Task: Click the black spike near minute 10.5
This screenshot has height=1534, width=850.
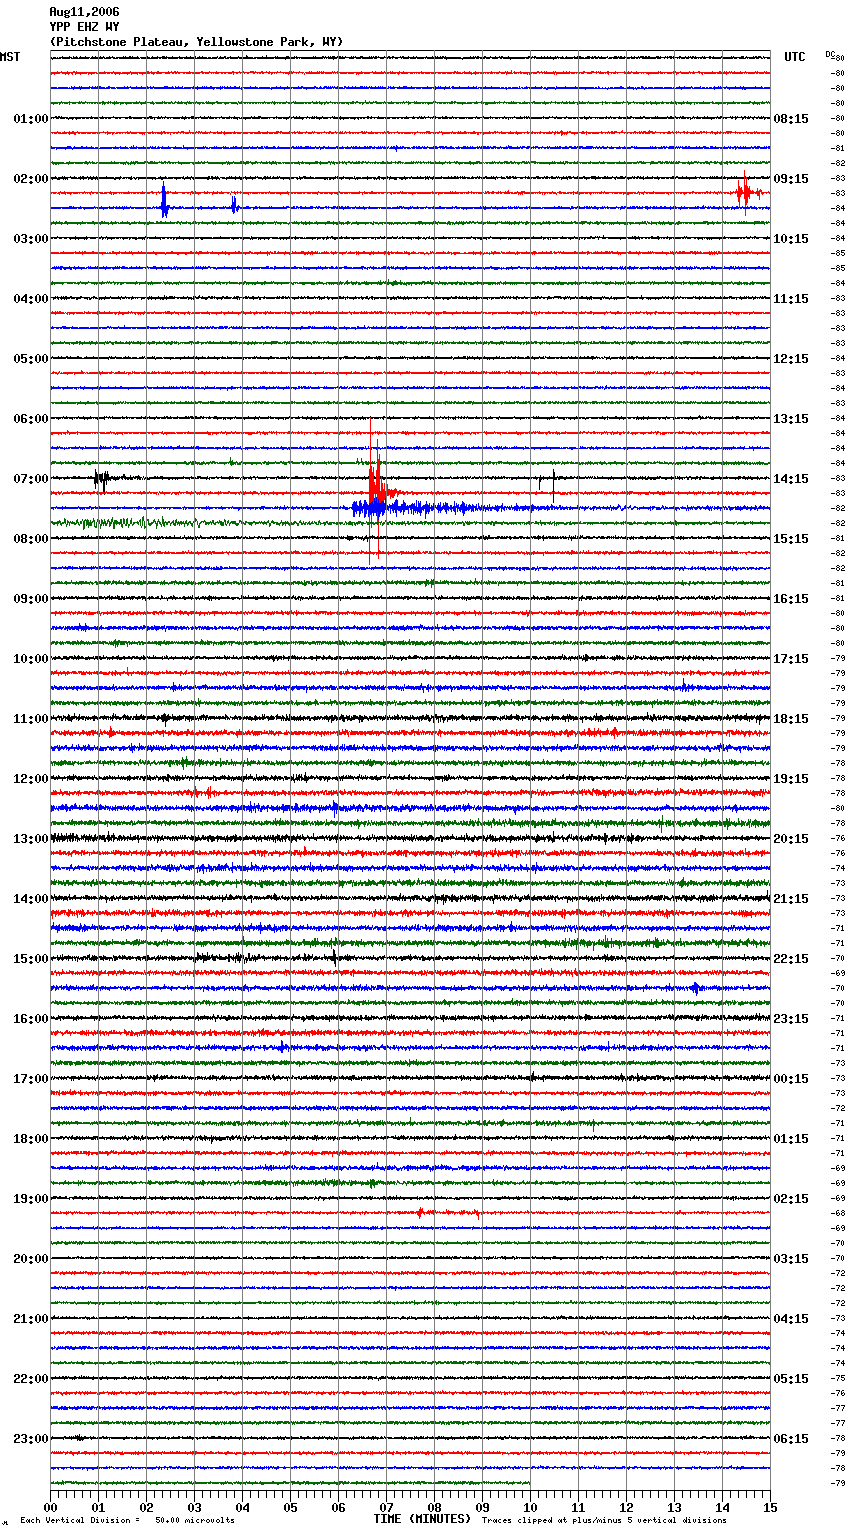Action: tap(553, 484)
